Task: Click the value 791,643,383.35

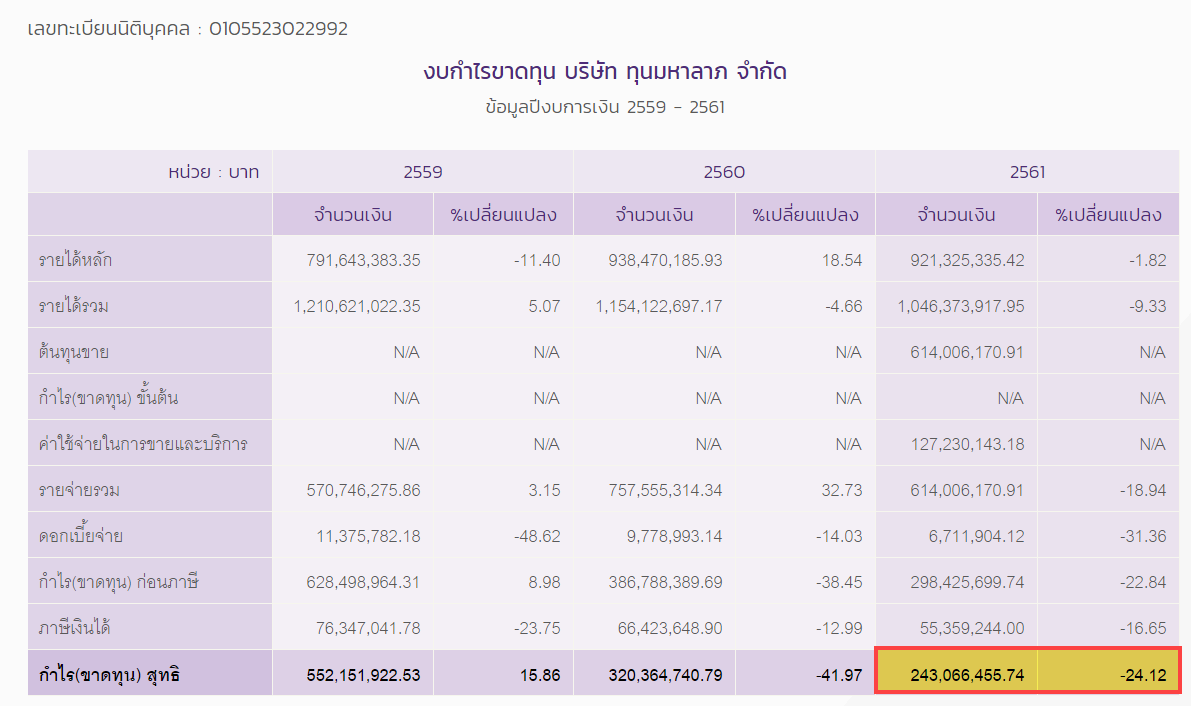Action: [x=363, y=261]
